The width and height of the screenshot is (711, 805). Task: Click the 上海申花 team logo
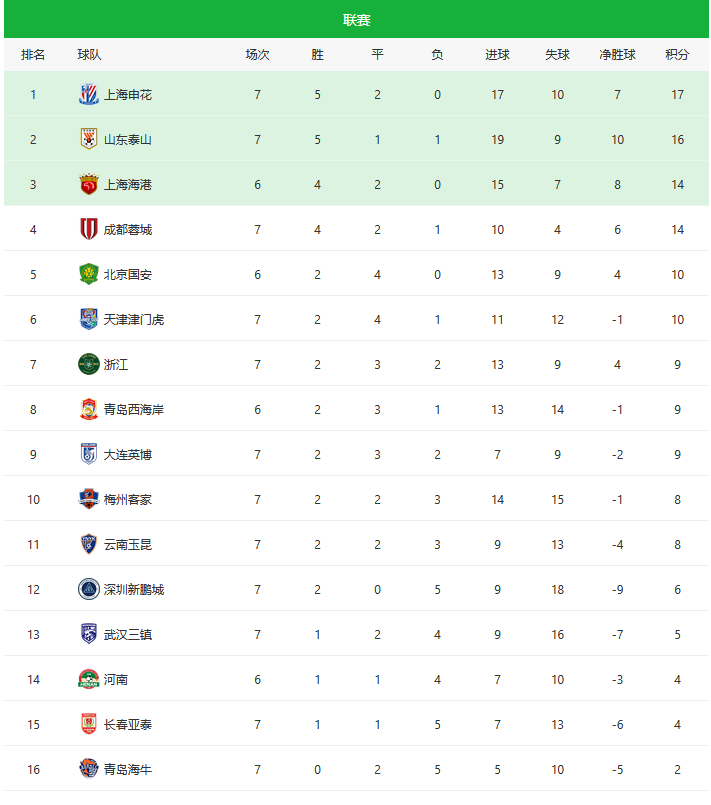89,94
